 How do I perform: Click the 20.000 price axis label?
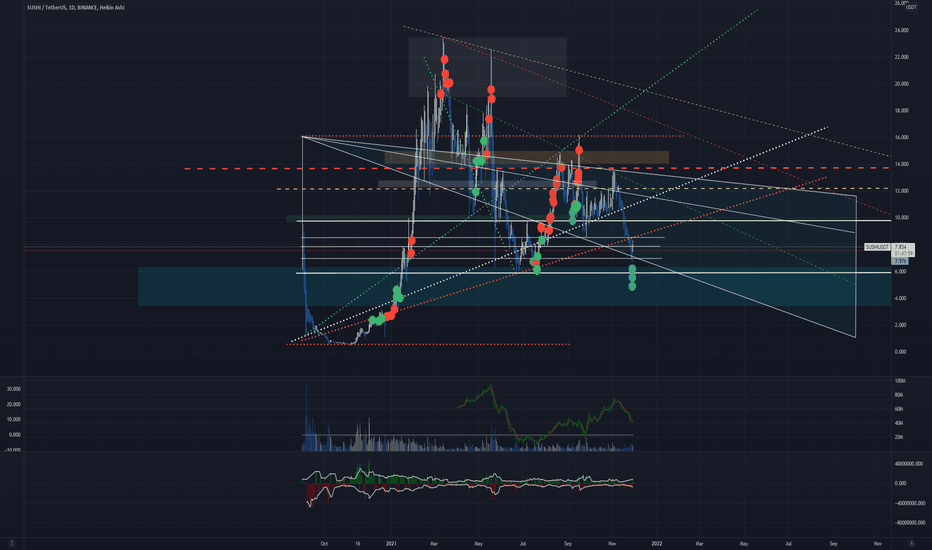tap(901, 84)
